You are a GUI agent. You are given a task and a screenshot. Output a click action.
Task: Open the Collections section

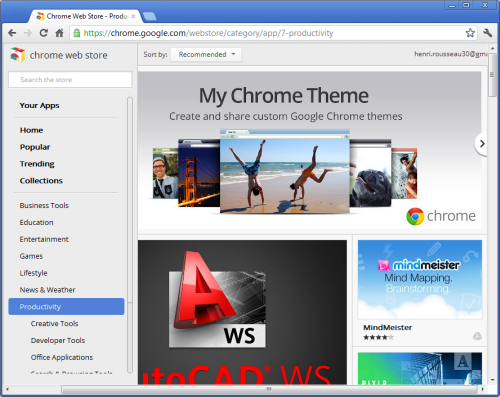41,181
